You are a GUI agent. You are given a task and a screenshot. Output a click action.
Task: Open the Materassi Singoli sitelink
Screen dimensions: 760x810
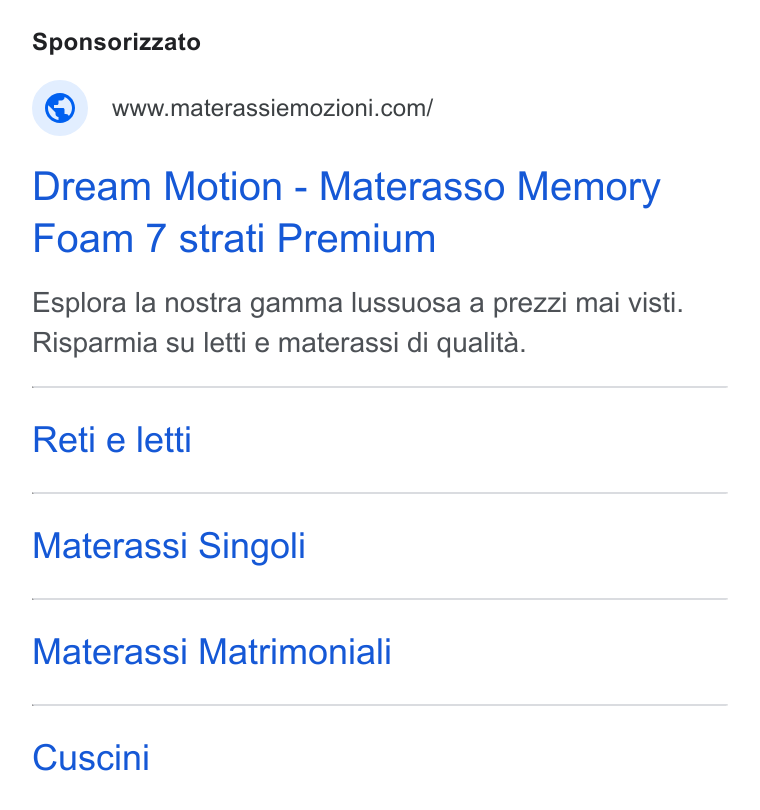coord(169,546)
